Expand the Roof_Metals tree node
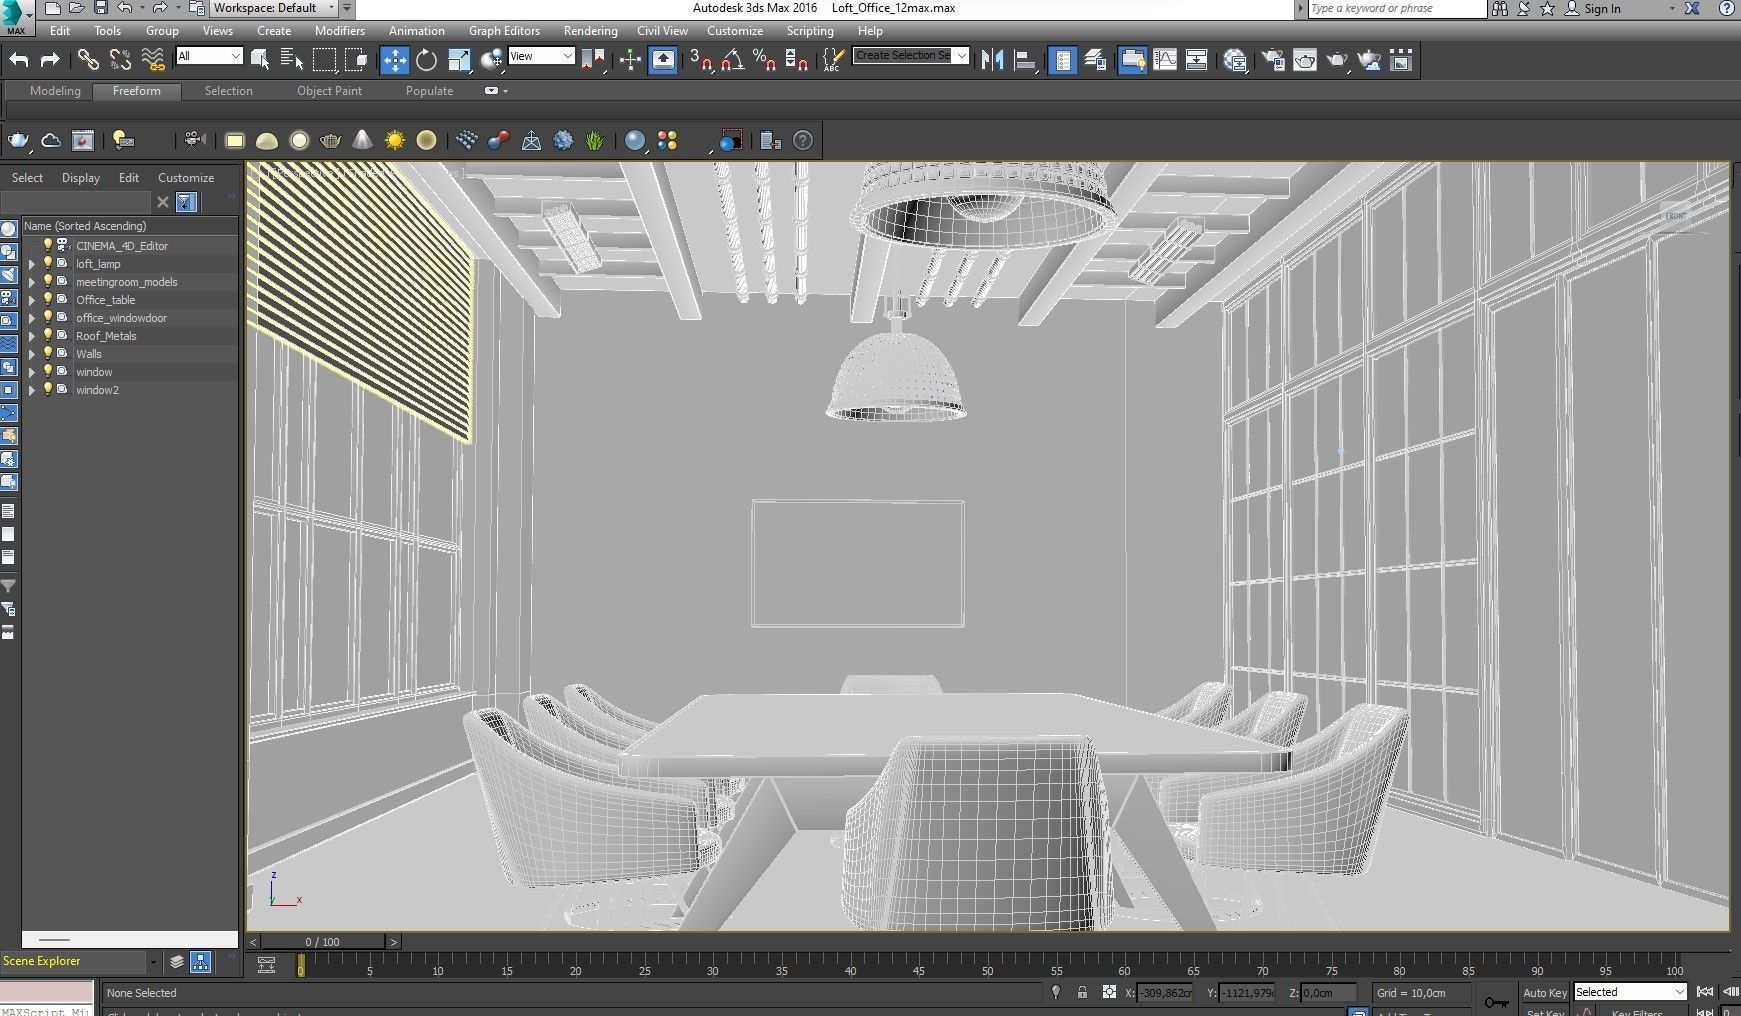 [31, 336]
